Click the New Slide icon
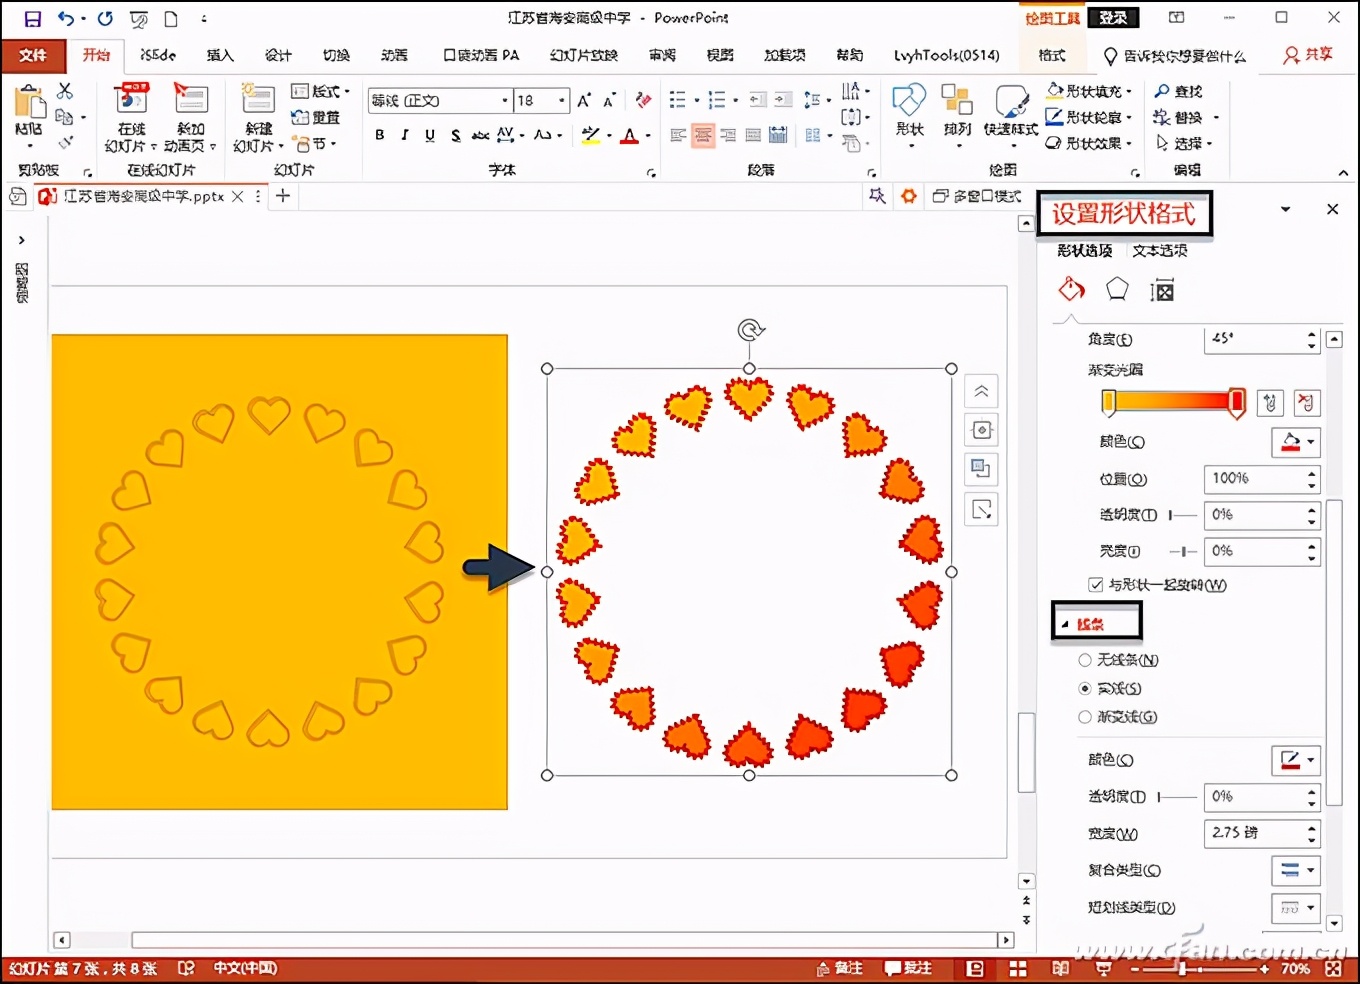Image resolution: width=1360 pixels, height=984 pixels. (x=258, y=101)
